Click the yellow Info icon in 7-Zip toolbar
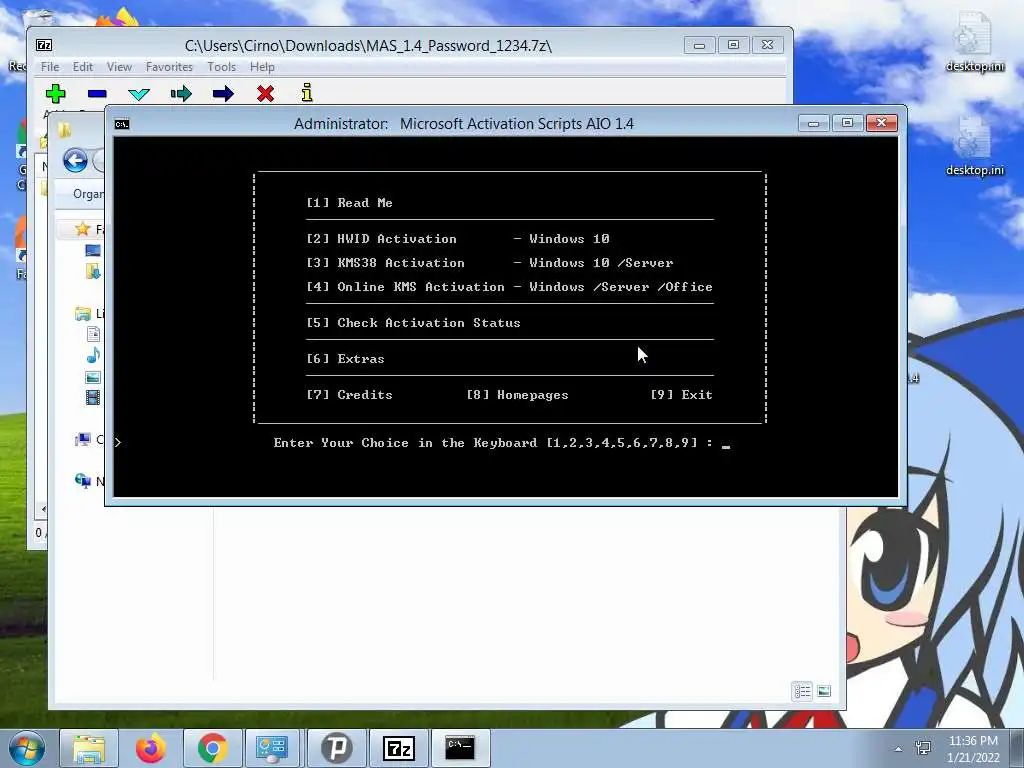 (307, 93)
